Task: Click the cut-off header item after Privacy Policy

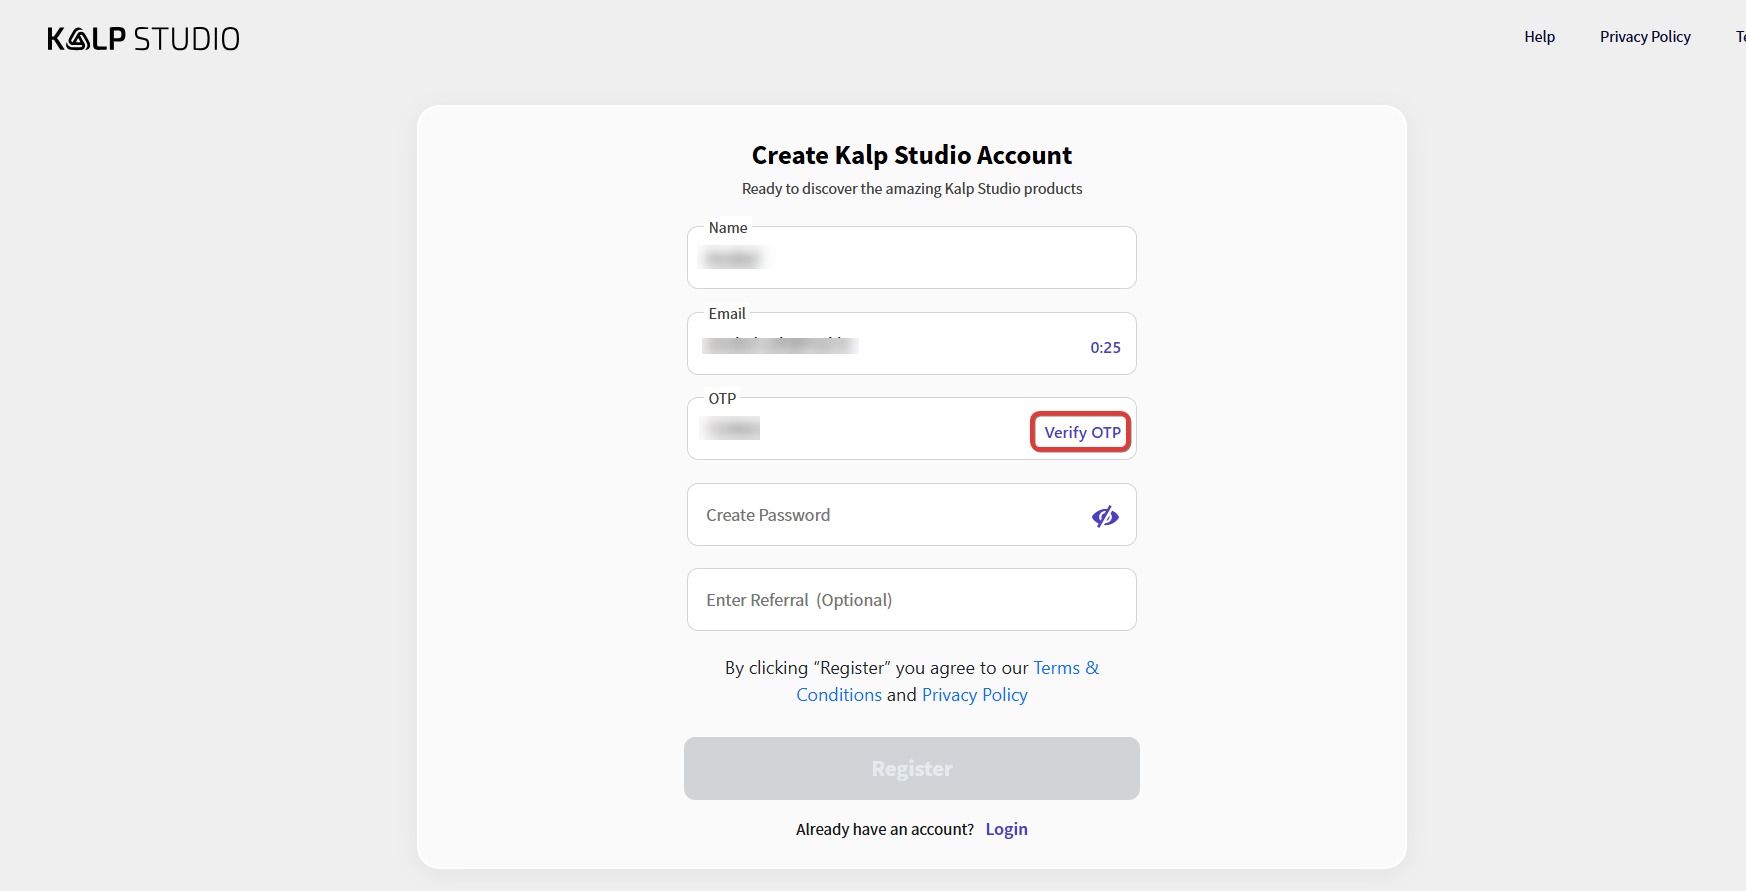Action: pos(1739,37)
